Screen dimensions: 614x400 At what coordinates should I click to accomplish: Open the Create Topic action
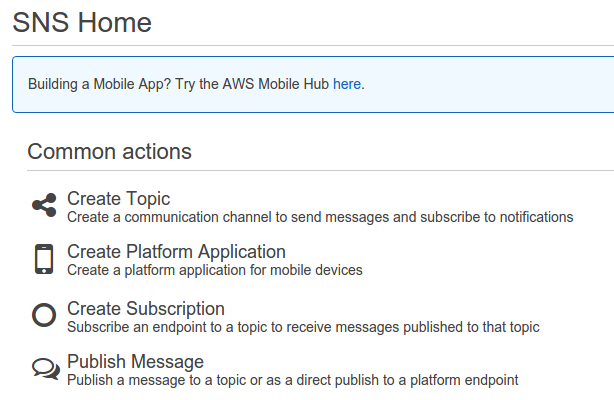pyautogui.click(x=118, y=199)
